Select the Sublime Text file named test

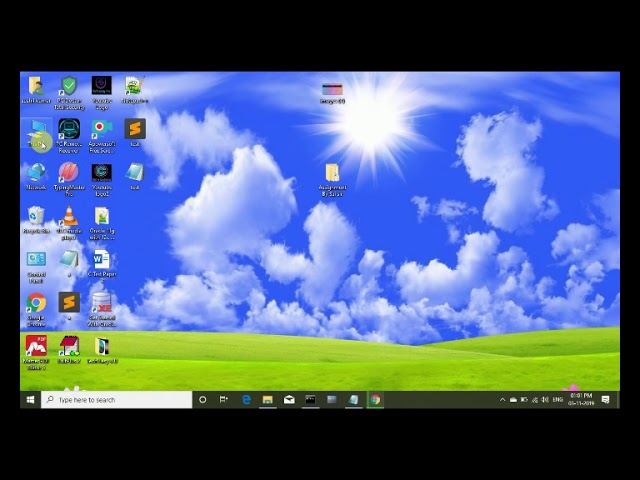135,133
